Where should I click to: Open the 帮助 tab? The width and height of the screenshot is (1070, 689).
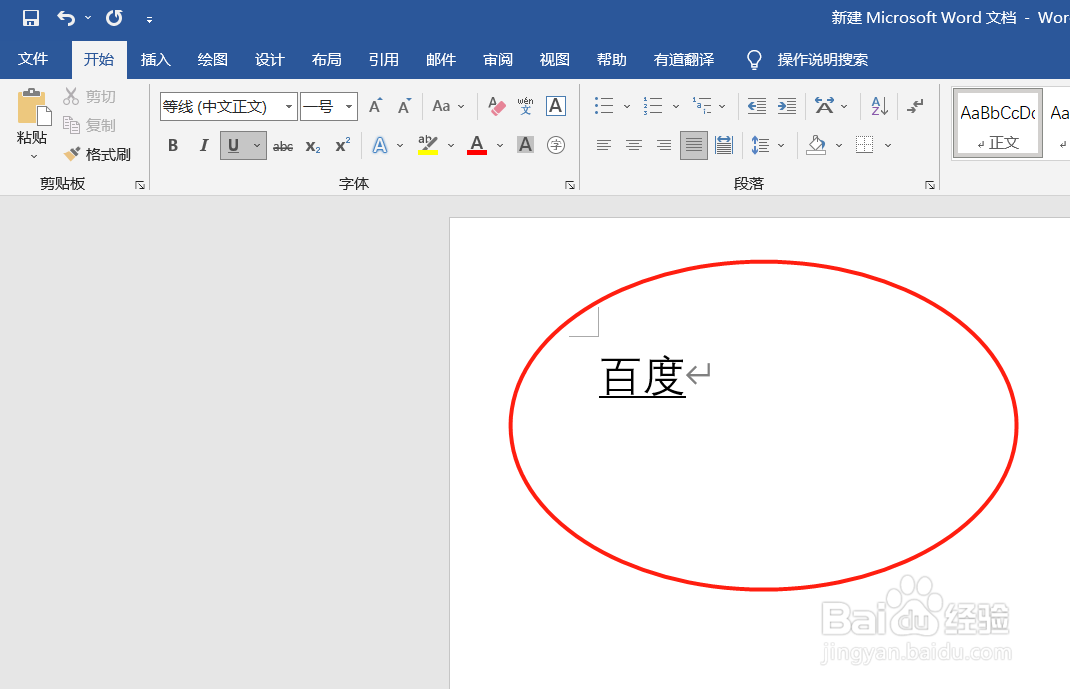click(611, 59)
